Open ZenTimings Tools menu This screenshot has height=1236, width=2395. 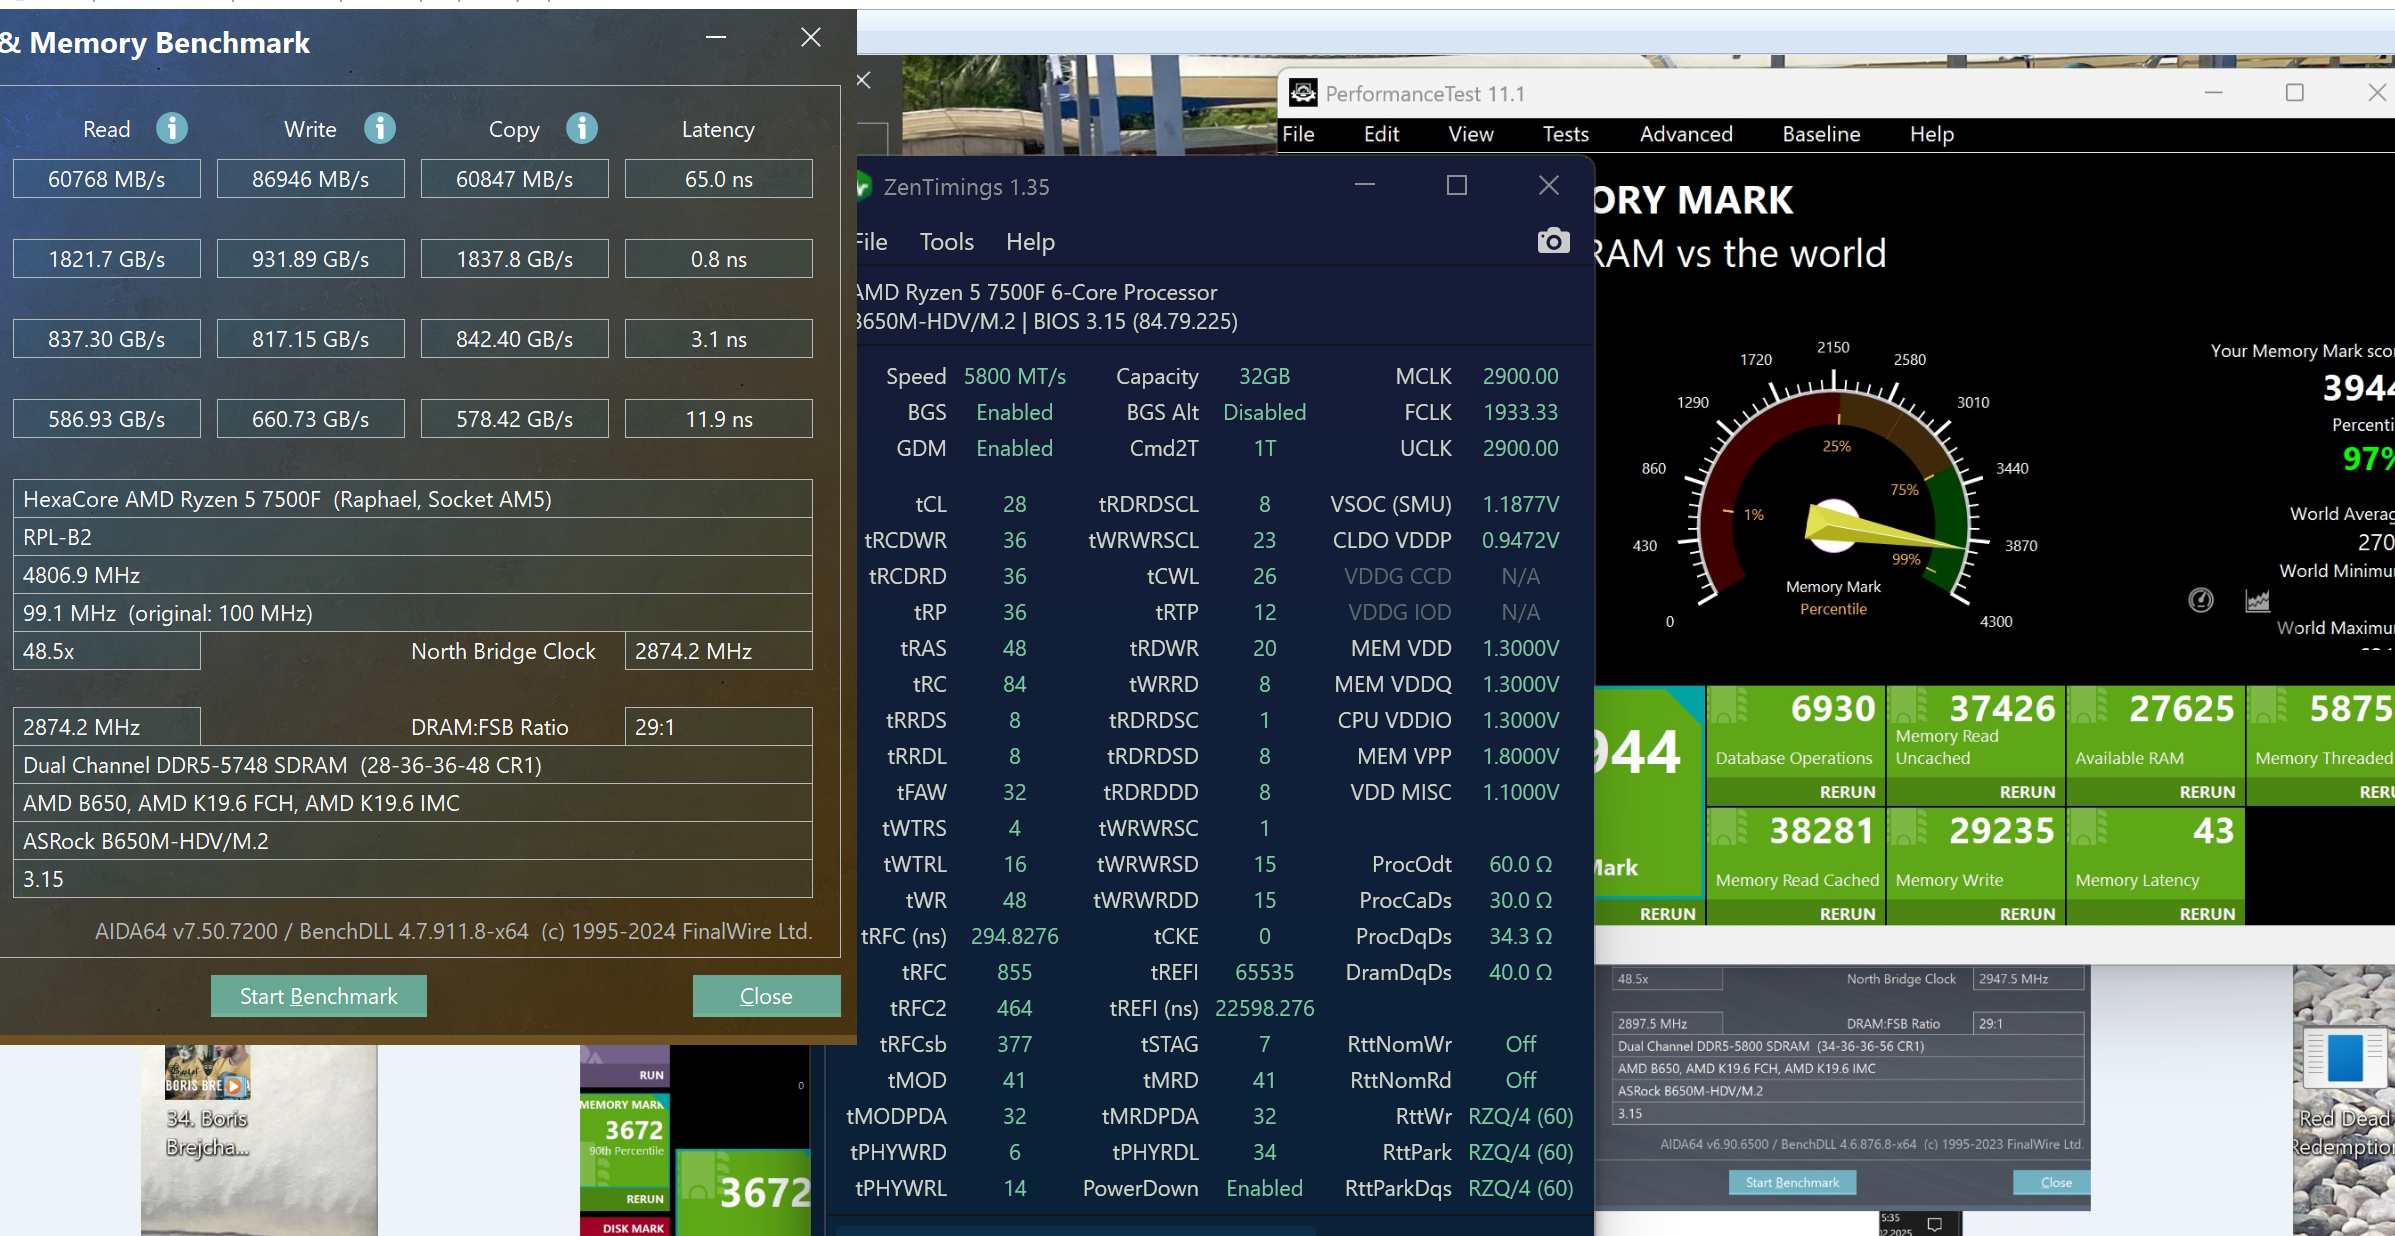click(x=946, y=242)
